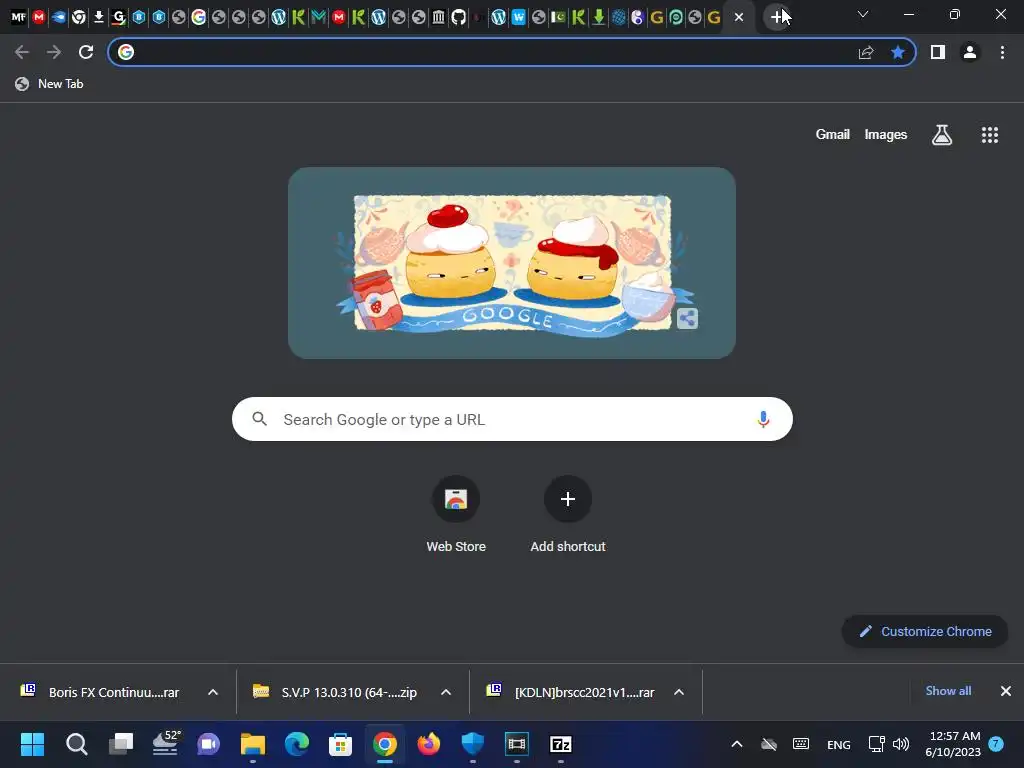Click the share page icon in address bar

pyautogui.click(x=866, y=52)
